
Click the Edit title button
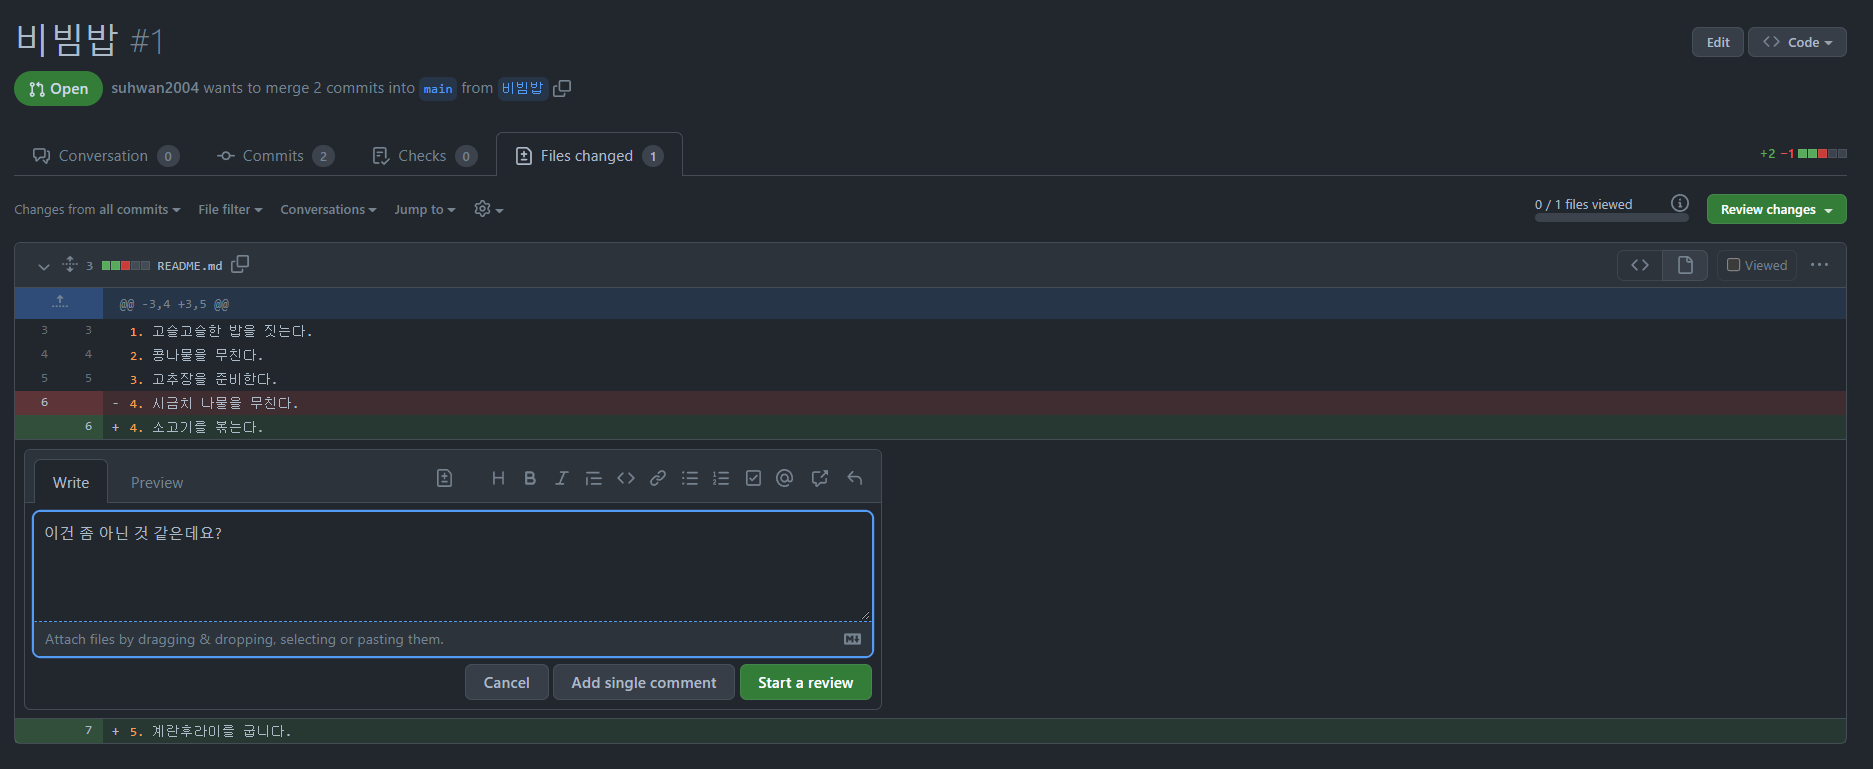pos(1718,42)
